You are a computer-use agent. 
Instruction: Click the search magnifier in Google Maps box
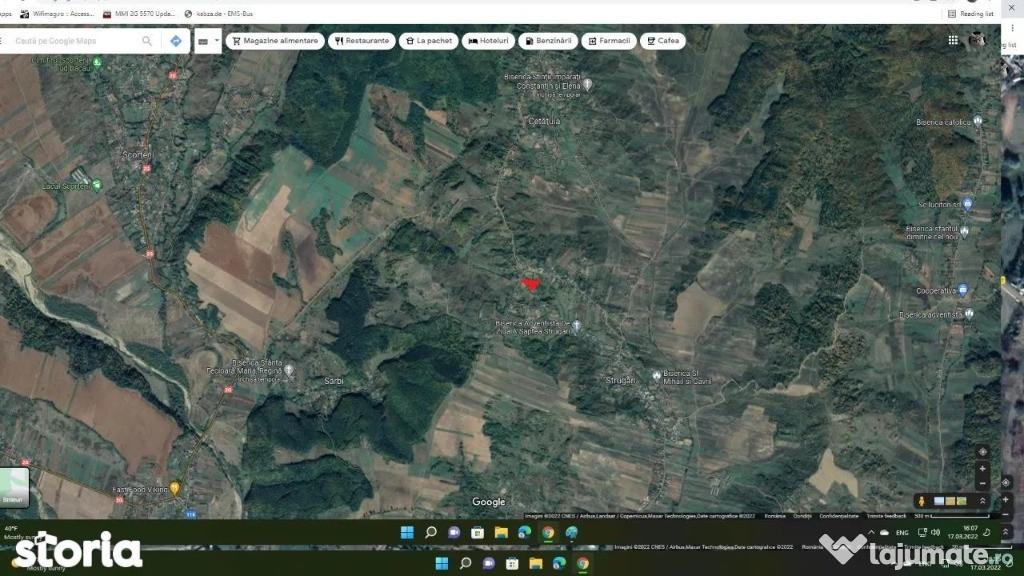[147, 41]
